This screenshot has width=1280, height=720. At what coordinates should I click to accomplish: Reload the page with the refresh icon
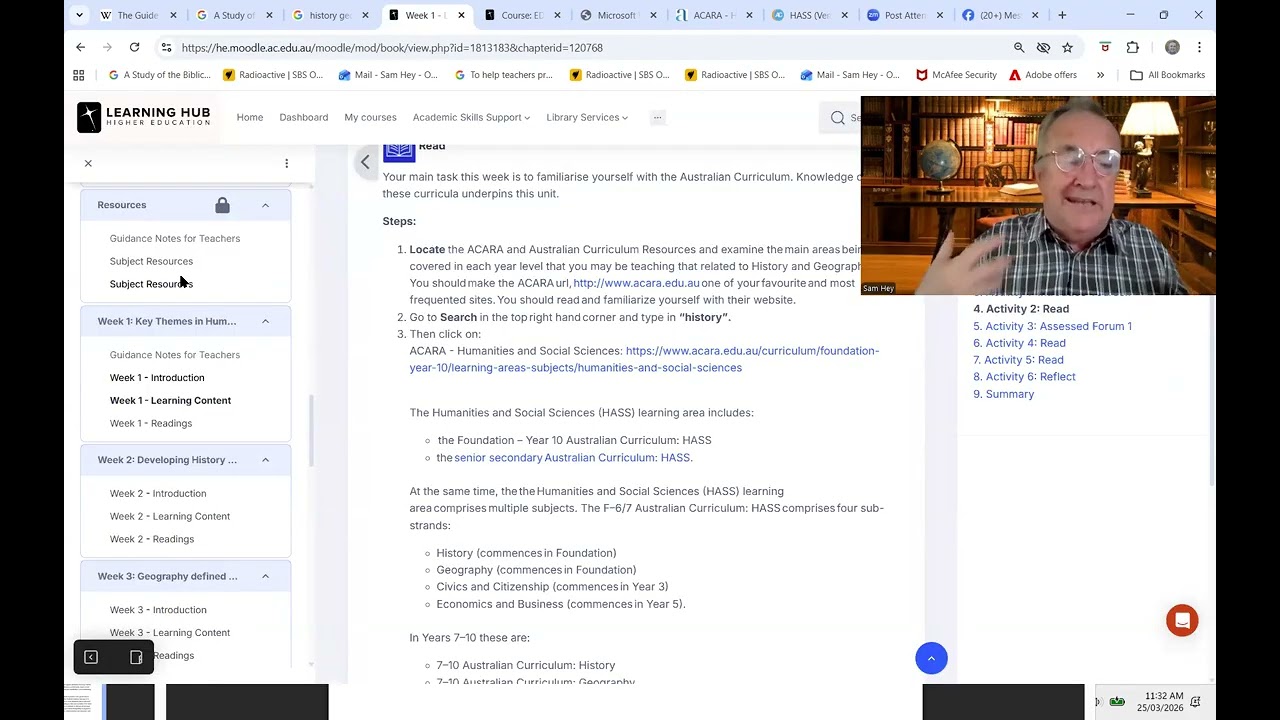click(134, 47)
